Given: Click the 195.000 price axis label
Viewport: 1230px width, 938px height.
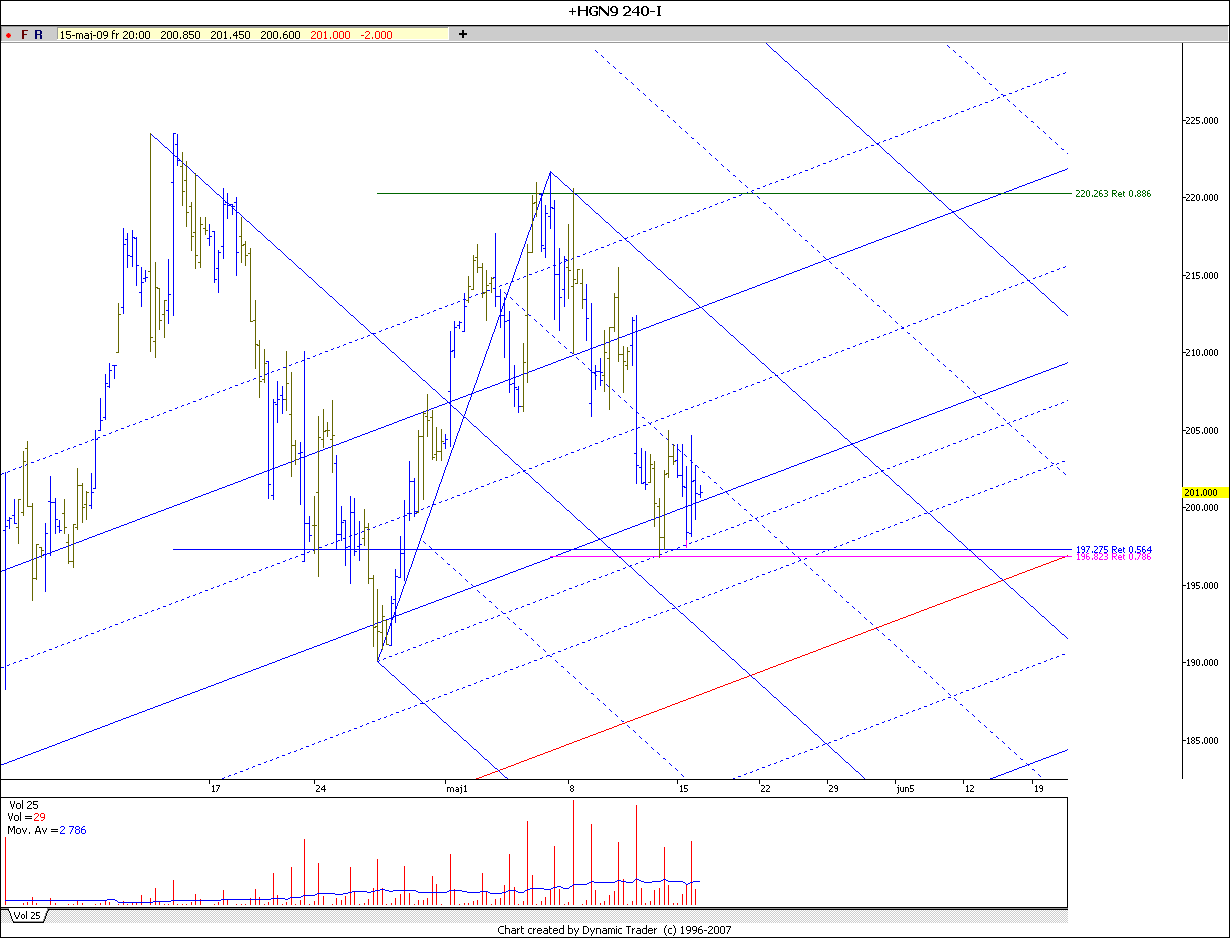Looking at the screenshot, I should pos(1200,585).
